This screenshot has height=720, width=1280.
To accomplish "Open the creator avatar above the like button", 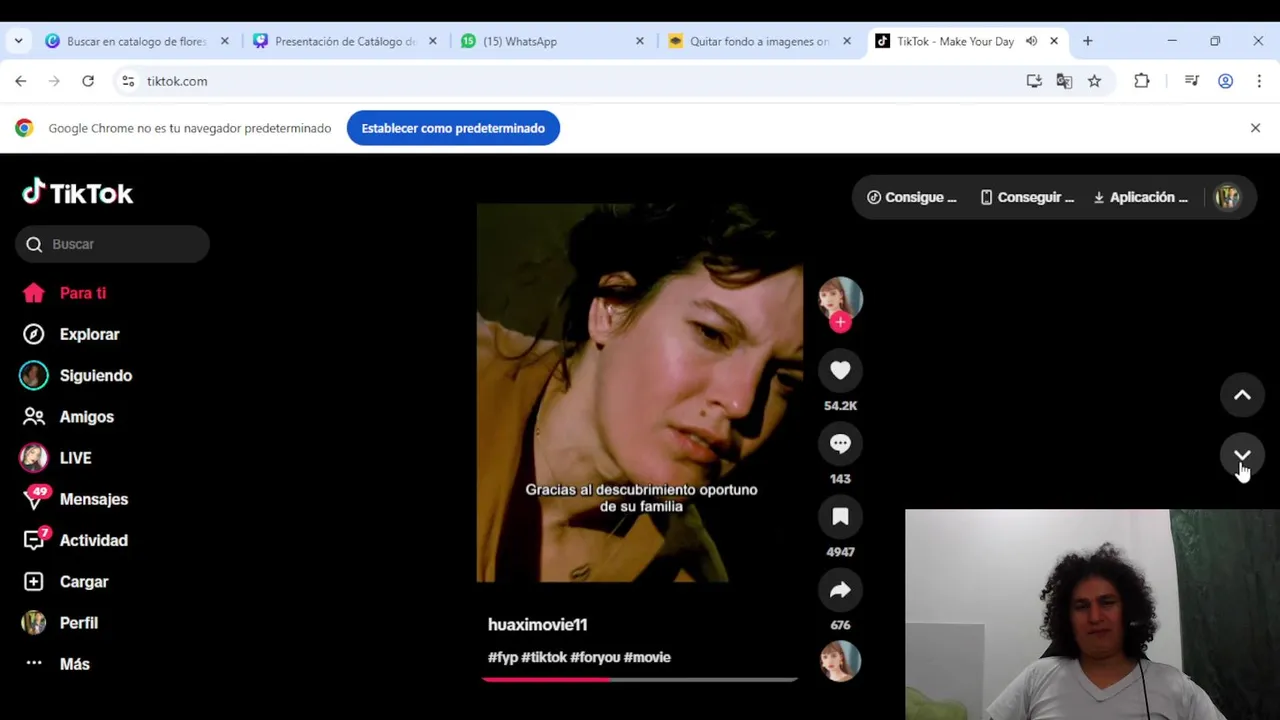I will (840, 298).
